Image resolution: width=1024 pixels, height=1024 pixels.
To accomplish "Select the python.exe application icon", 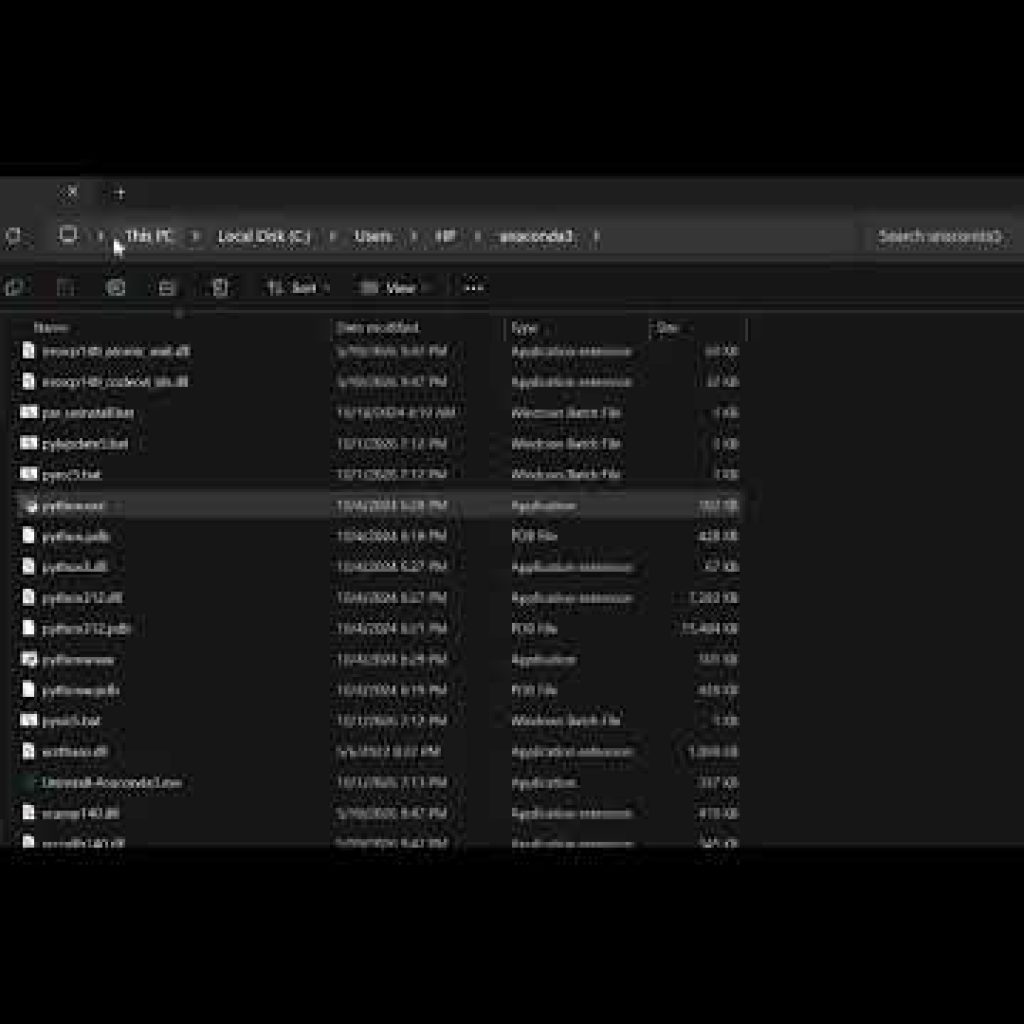I will tap(29, 505).
